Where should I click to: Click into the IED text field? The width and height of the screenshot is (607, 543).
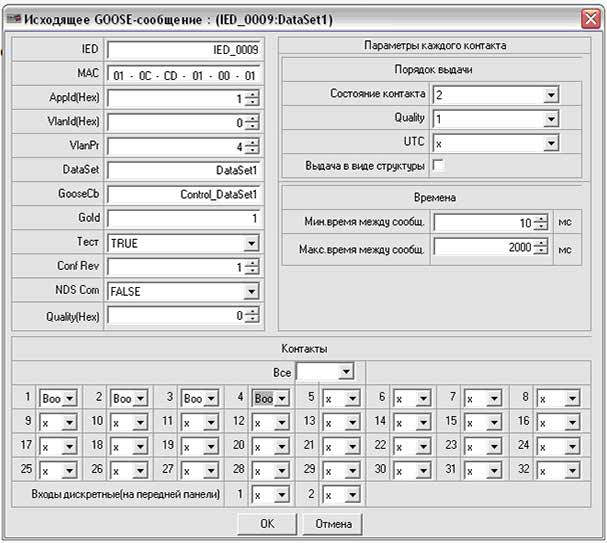[184, 48]
